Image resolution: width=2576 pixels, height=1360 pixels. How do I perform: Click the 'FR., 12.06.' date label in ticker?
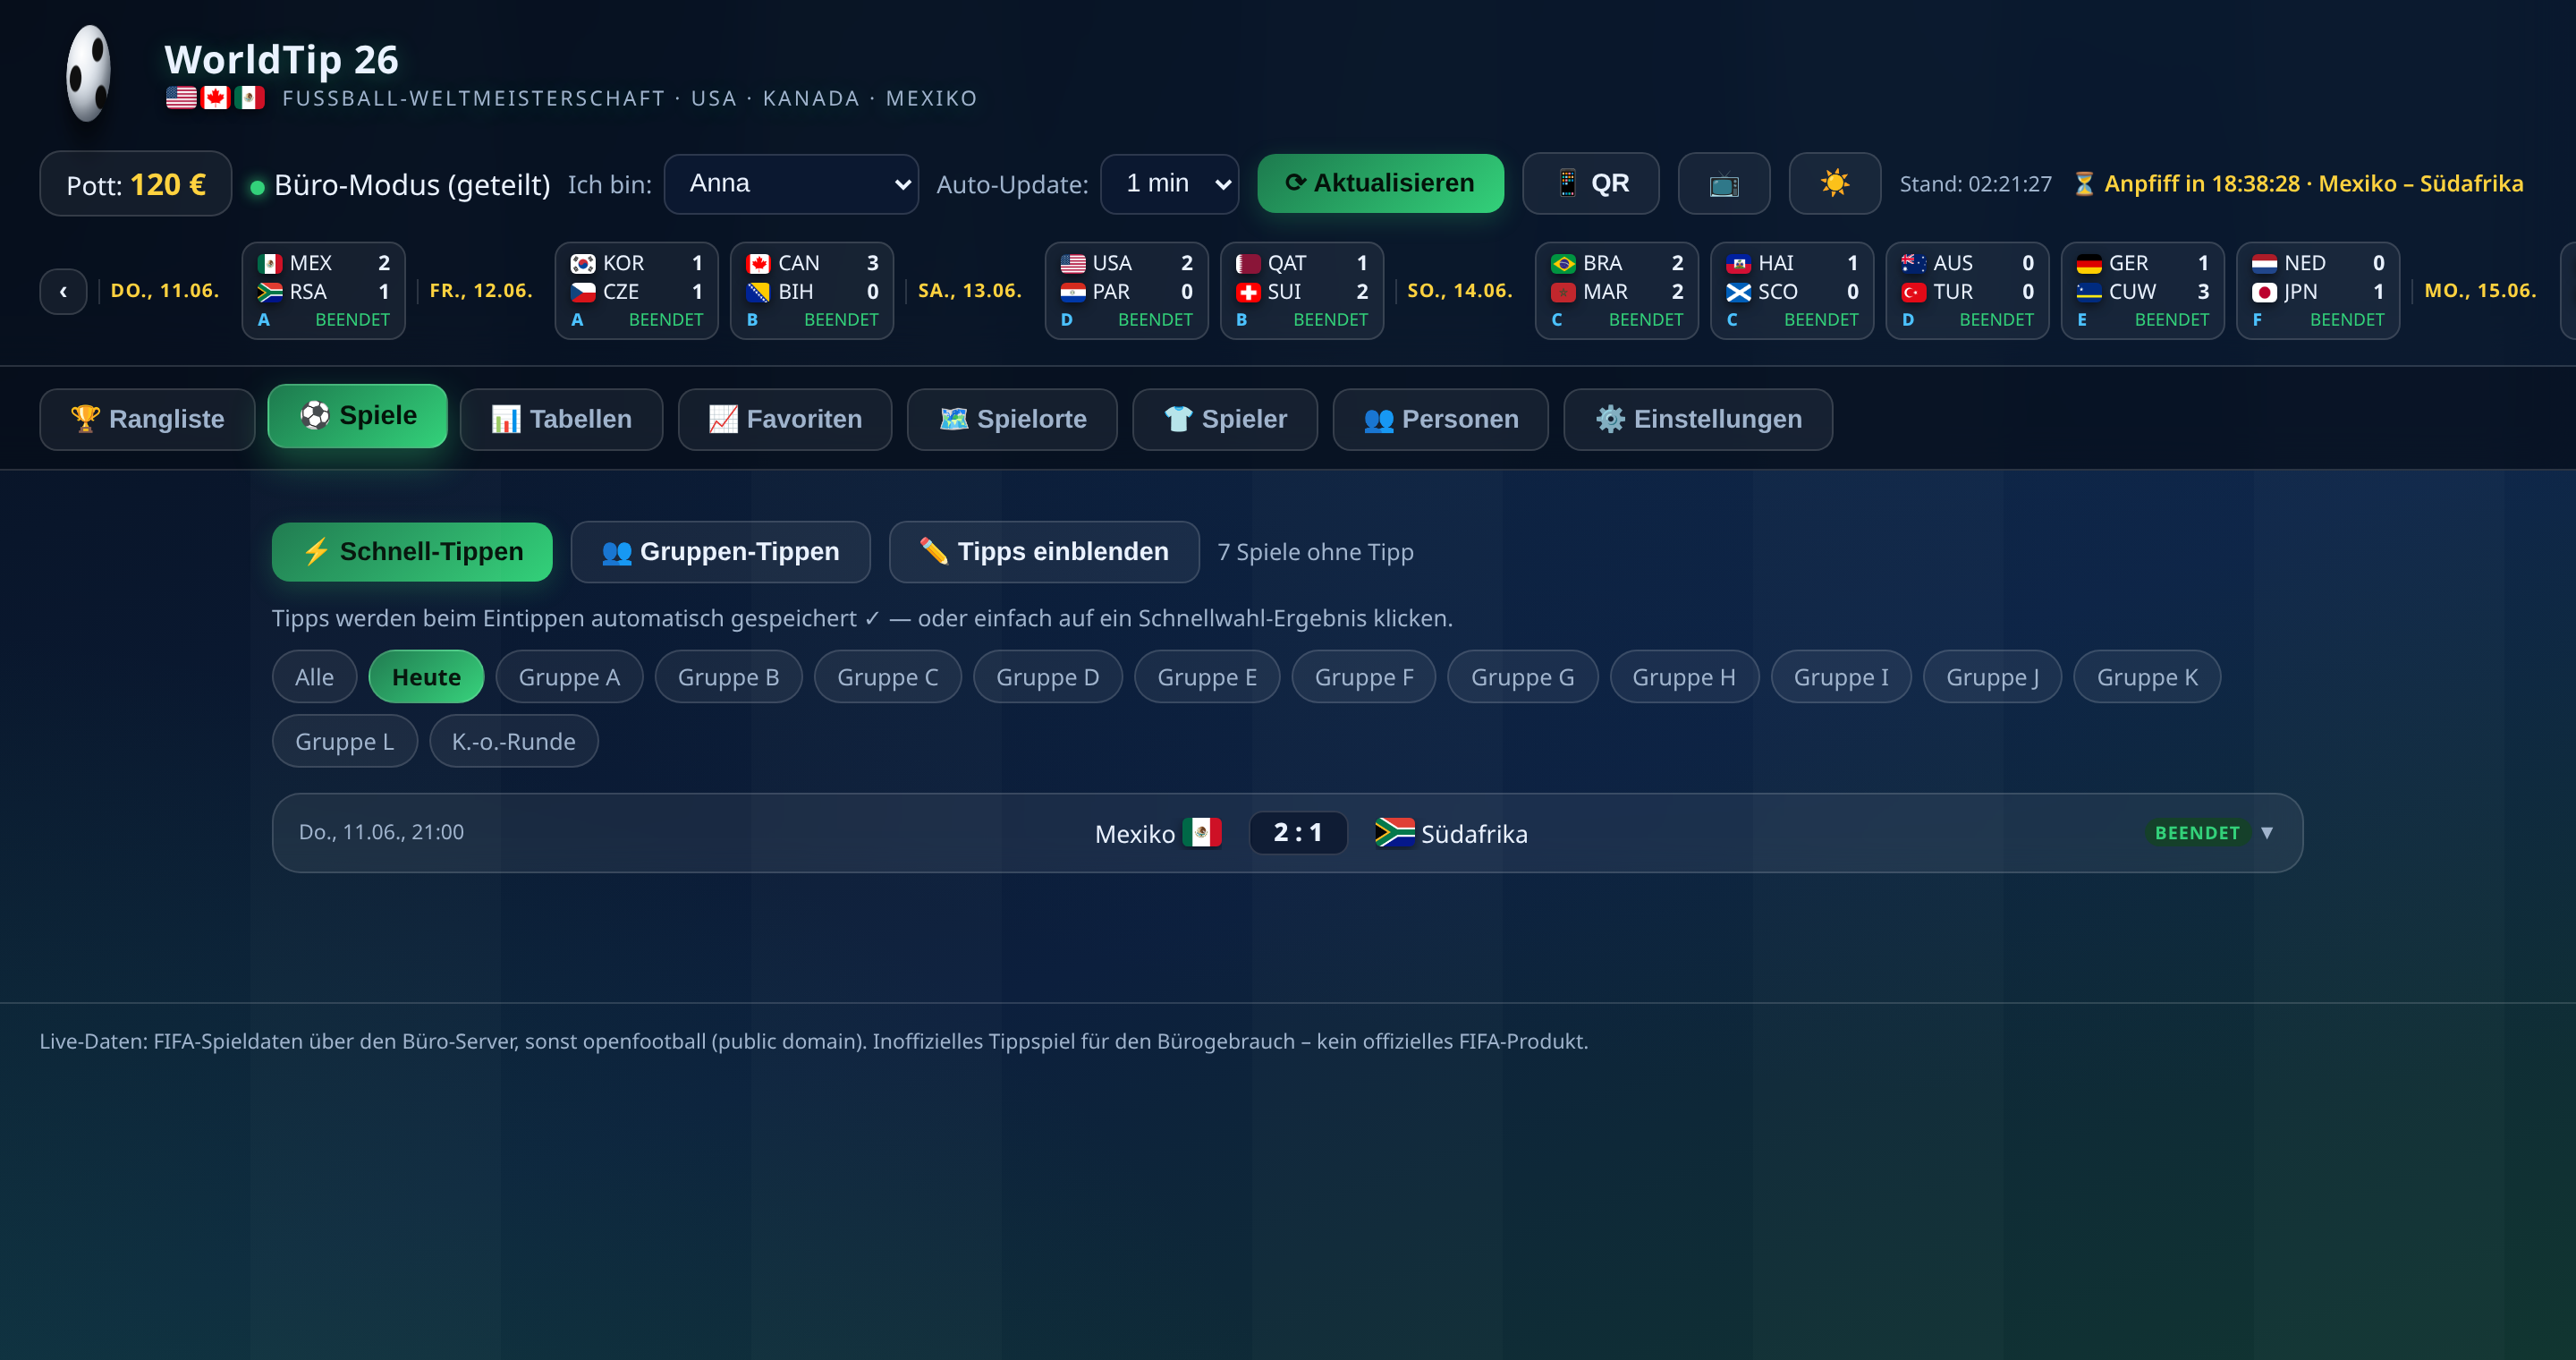click(480, 291)
